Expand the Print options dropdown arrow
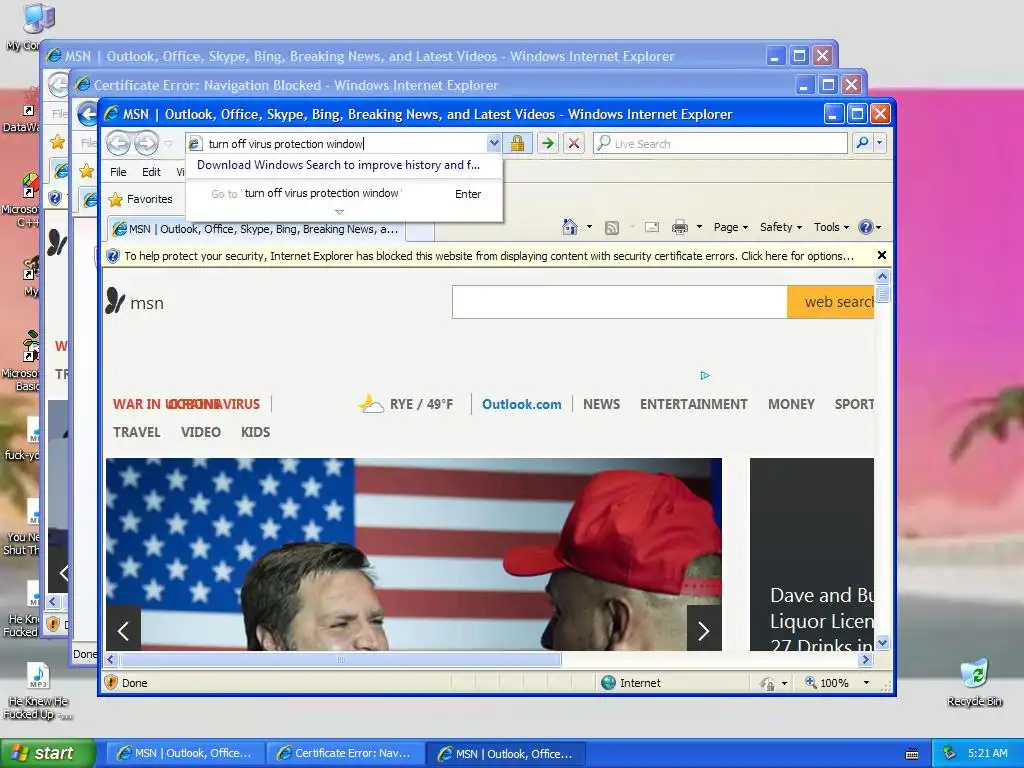 [699, 227]
